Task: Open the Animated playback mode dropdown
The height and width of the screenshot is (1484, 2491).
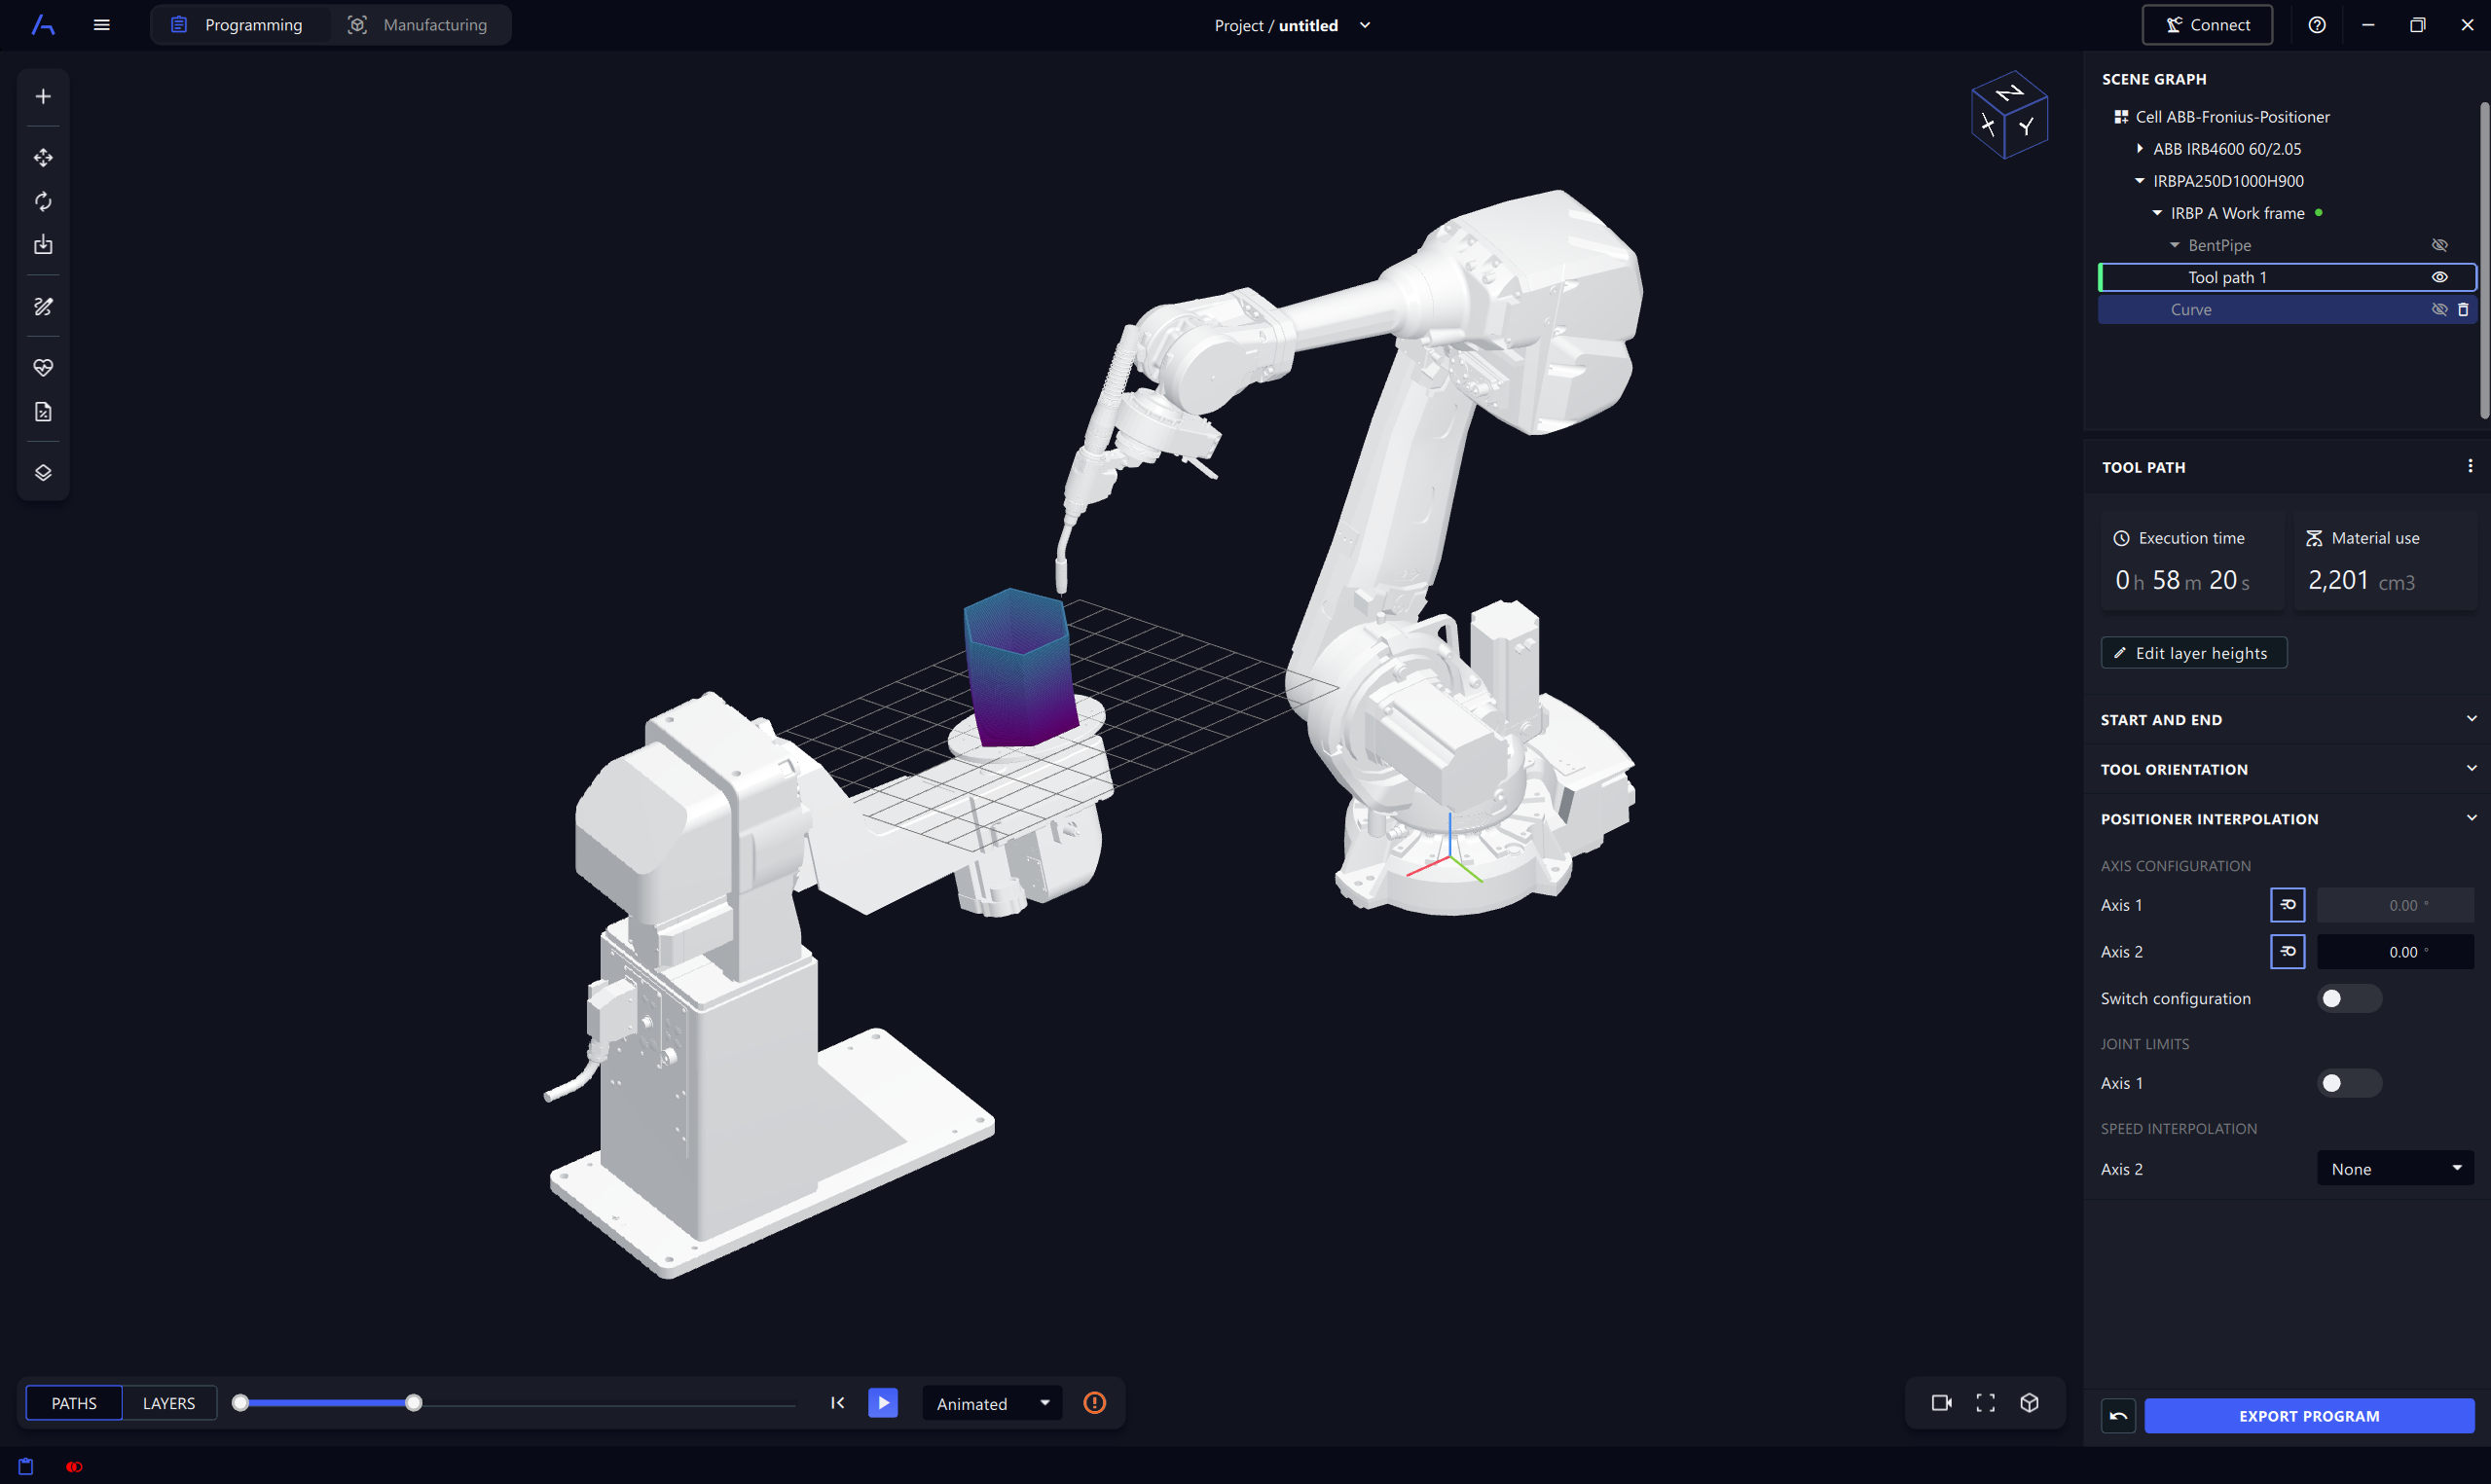Action: (x=992, y=1403)
